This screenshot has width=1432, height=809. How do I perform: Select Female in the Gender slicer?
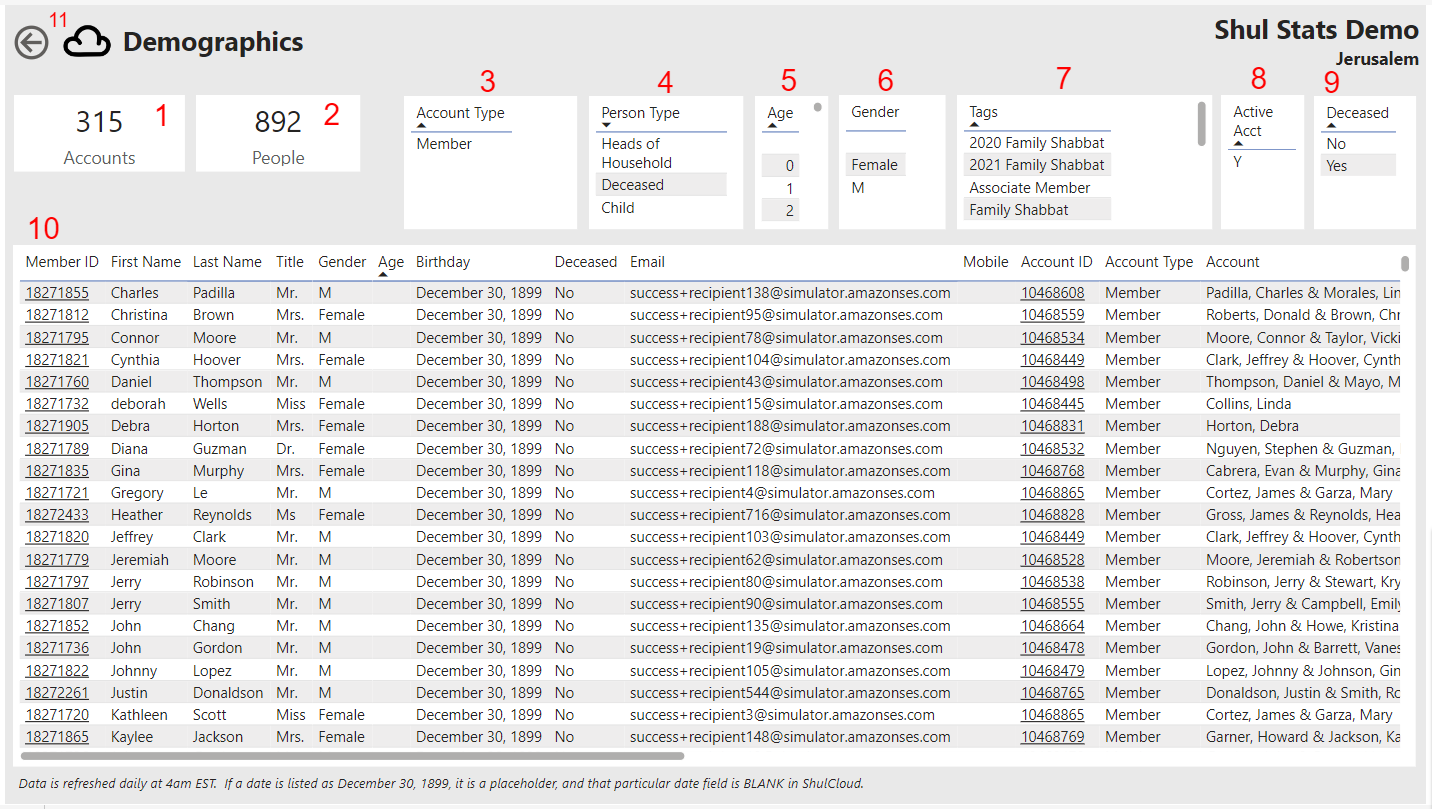click(874, 165)
